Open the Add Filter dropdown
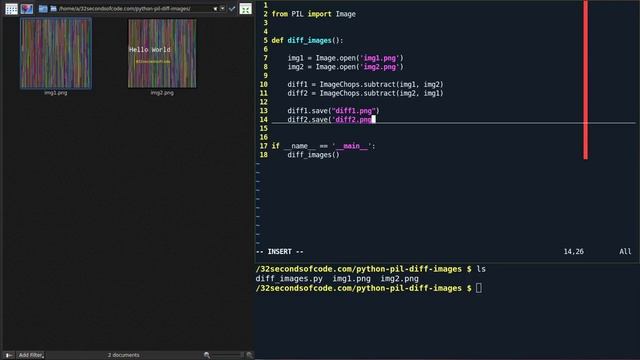Screen dimensions: 640x360 tap(31, 355)
